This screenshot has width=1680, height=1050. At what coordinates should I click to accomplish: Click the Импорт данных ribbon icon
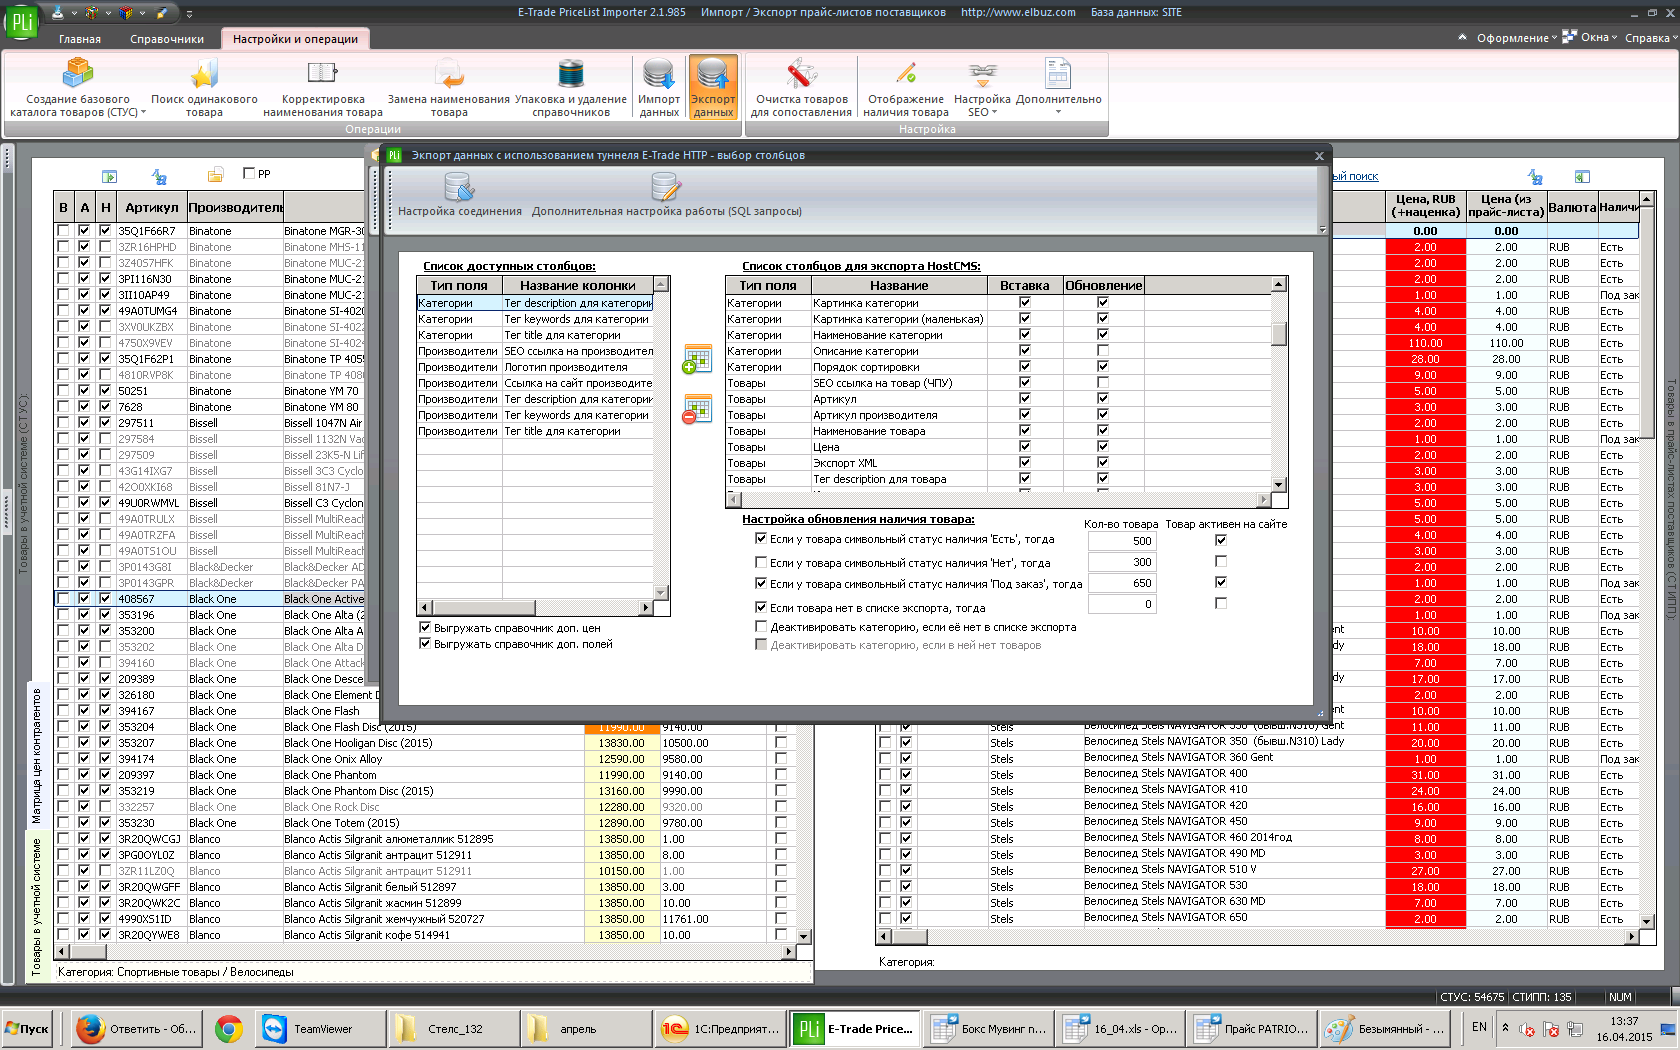click(659, 88)
